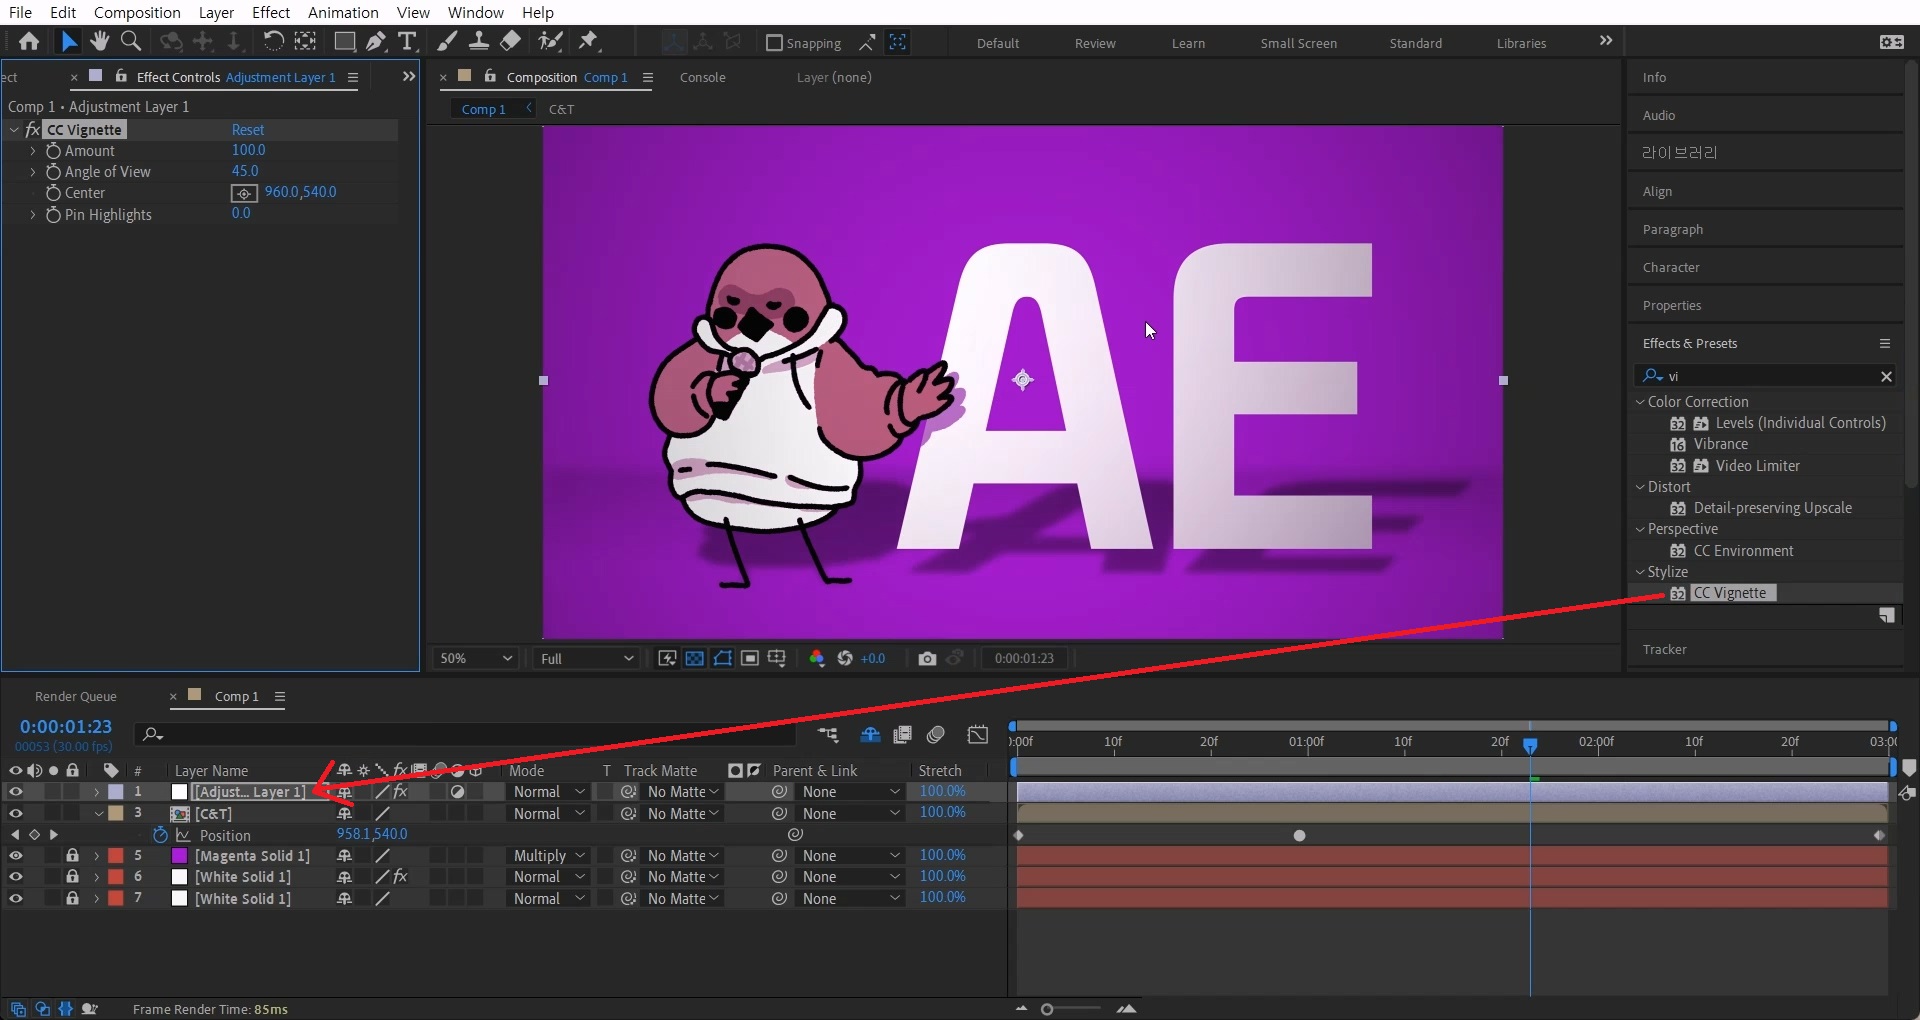The width and height of the screenshot is (1920, 1020).
Task: Enable the Snapping checkbox
Action: point(774,43)
